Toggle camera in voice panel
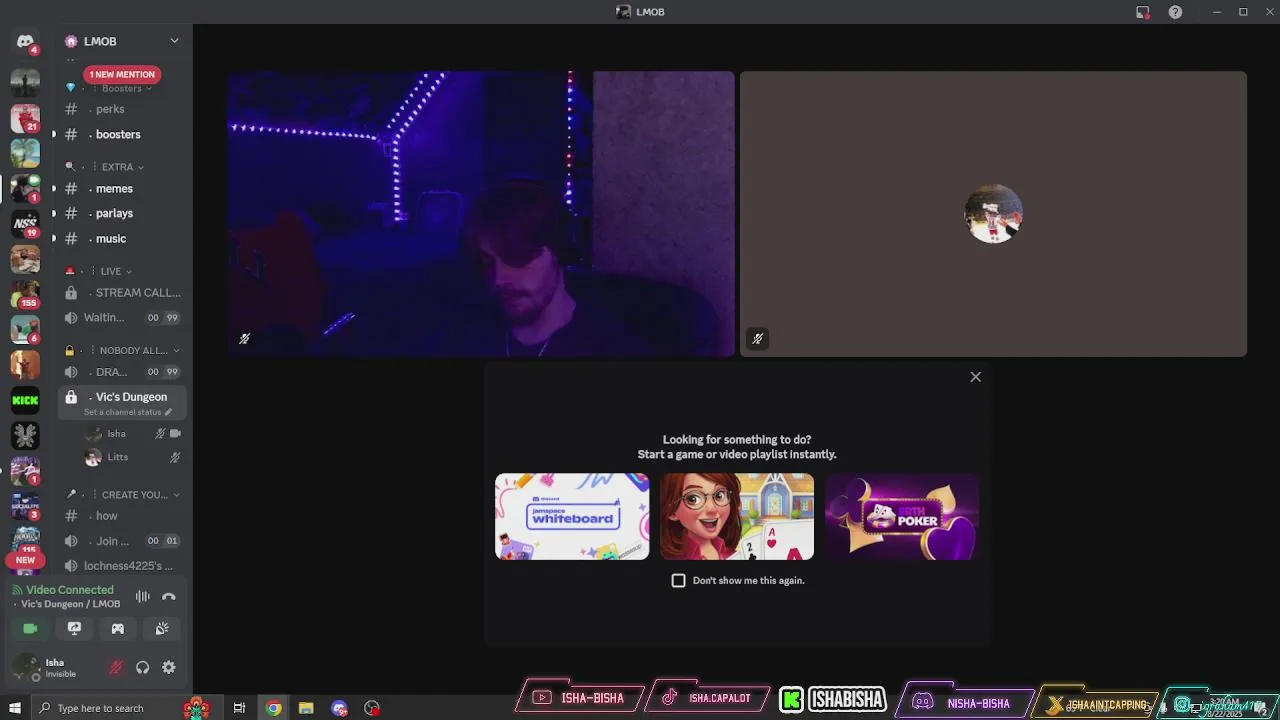 30,628
